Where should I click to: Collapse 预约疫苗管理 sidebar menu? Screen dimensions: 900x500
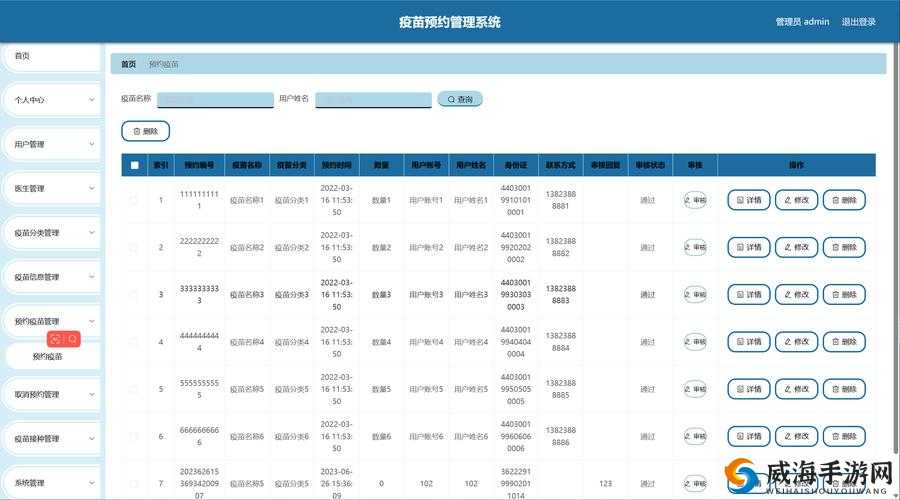(52, 321)
